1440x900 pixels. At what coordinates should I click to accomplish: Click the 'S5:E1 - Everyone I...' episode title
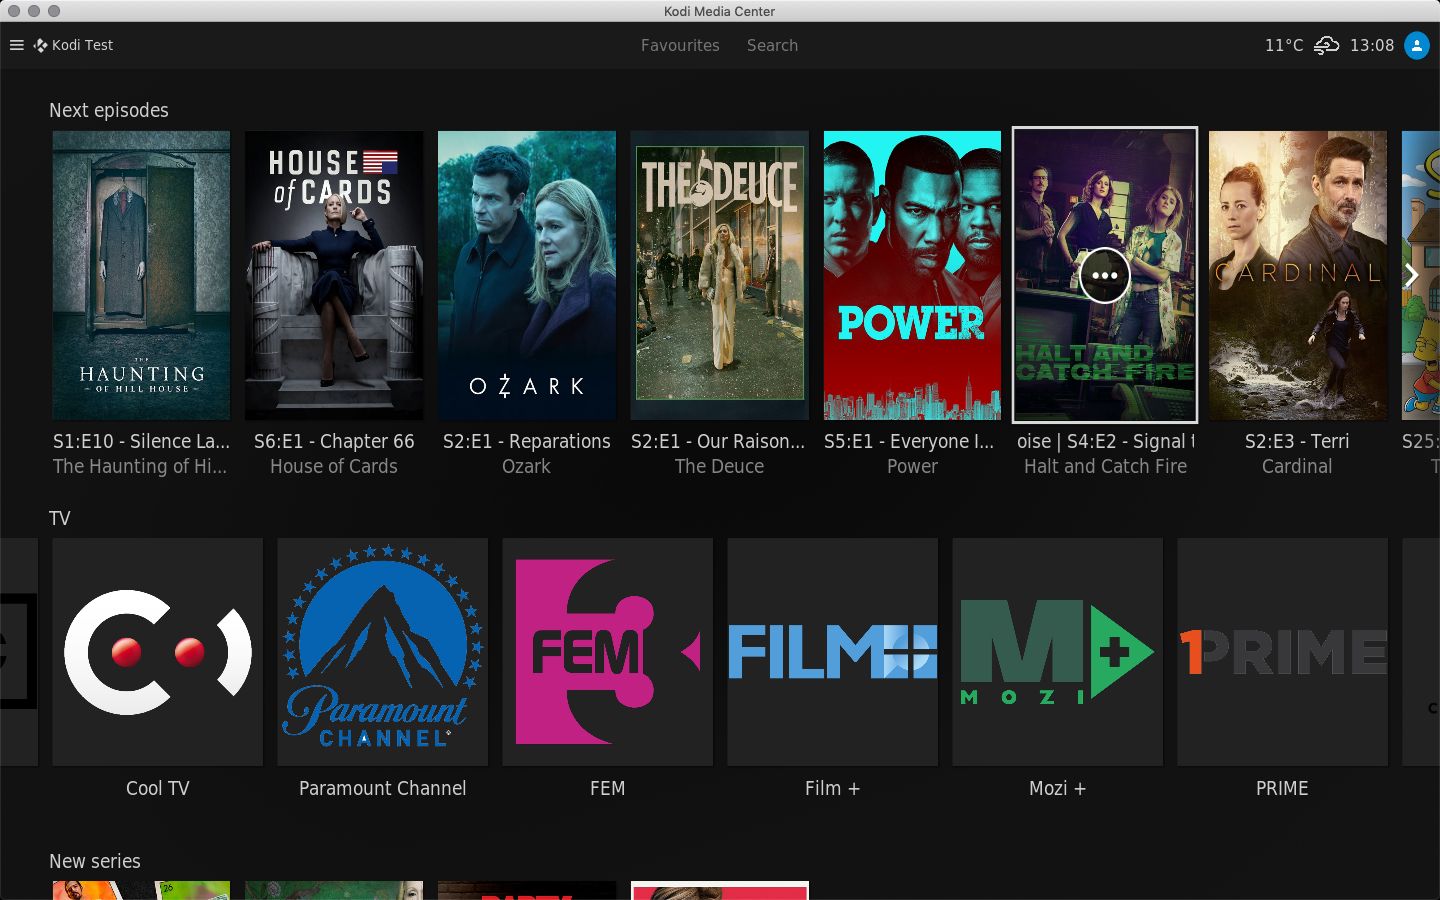tap(909, 441)
